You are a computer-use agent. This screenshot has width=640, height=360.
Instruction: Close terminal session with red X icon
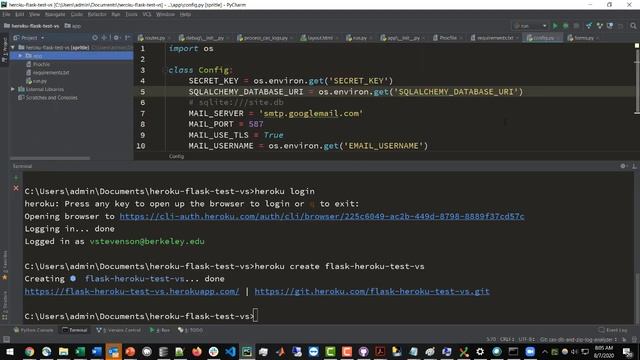pos(16,188)
